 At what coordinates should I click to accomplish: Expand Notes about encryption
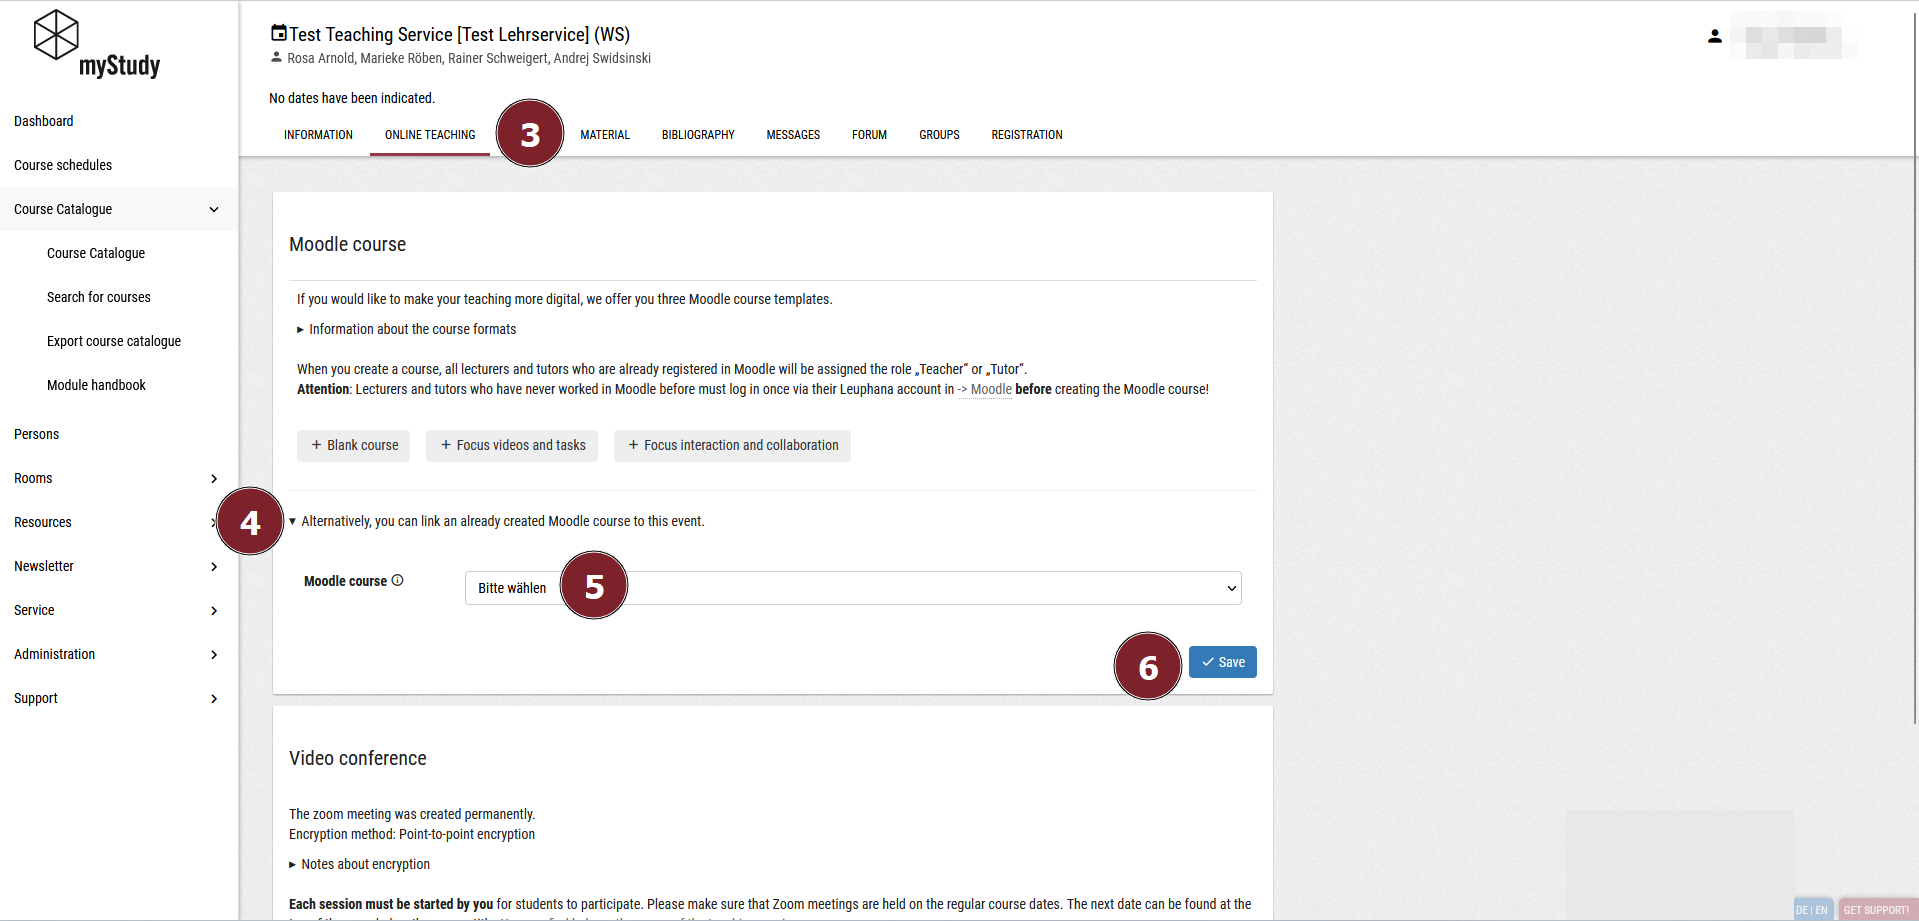tap(365, 864)
